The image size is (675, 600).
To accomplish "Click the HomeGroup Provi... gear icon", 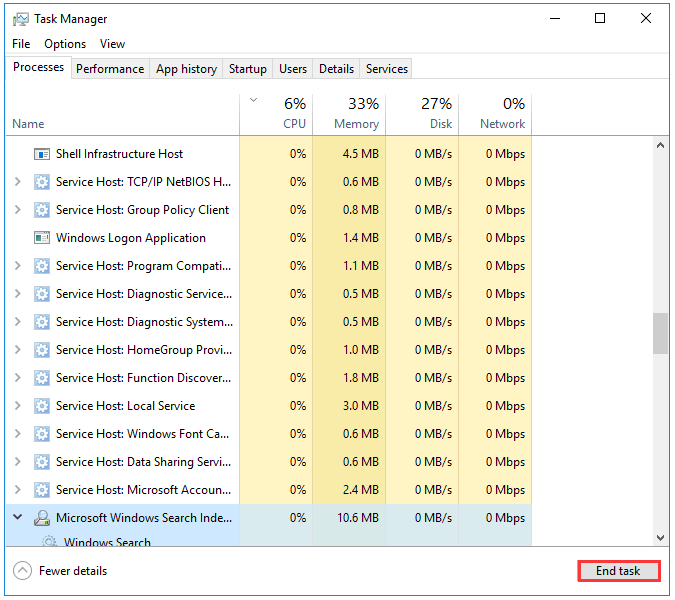I will click(x=42, y=350).
